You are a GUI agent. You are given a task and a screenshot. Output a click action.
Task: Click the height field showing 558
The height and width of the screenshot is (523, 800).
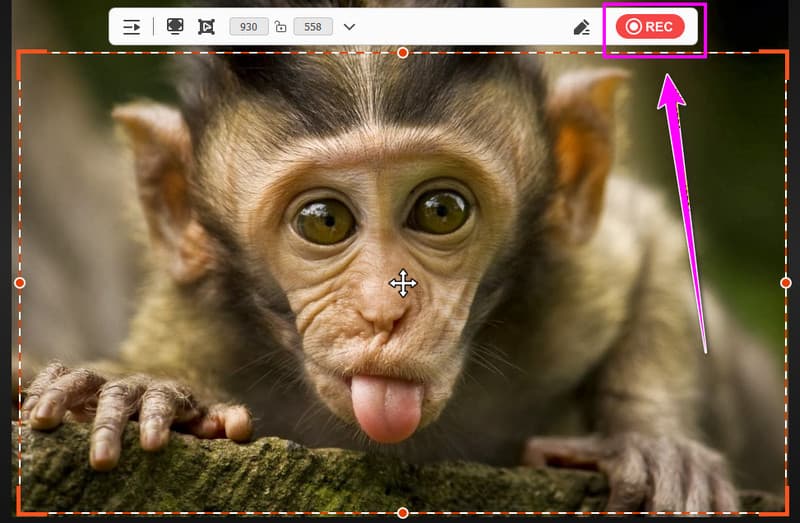[313, 27]
